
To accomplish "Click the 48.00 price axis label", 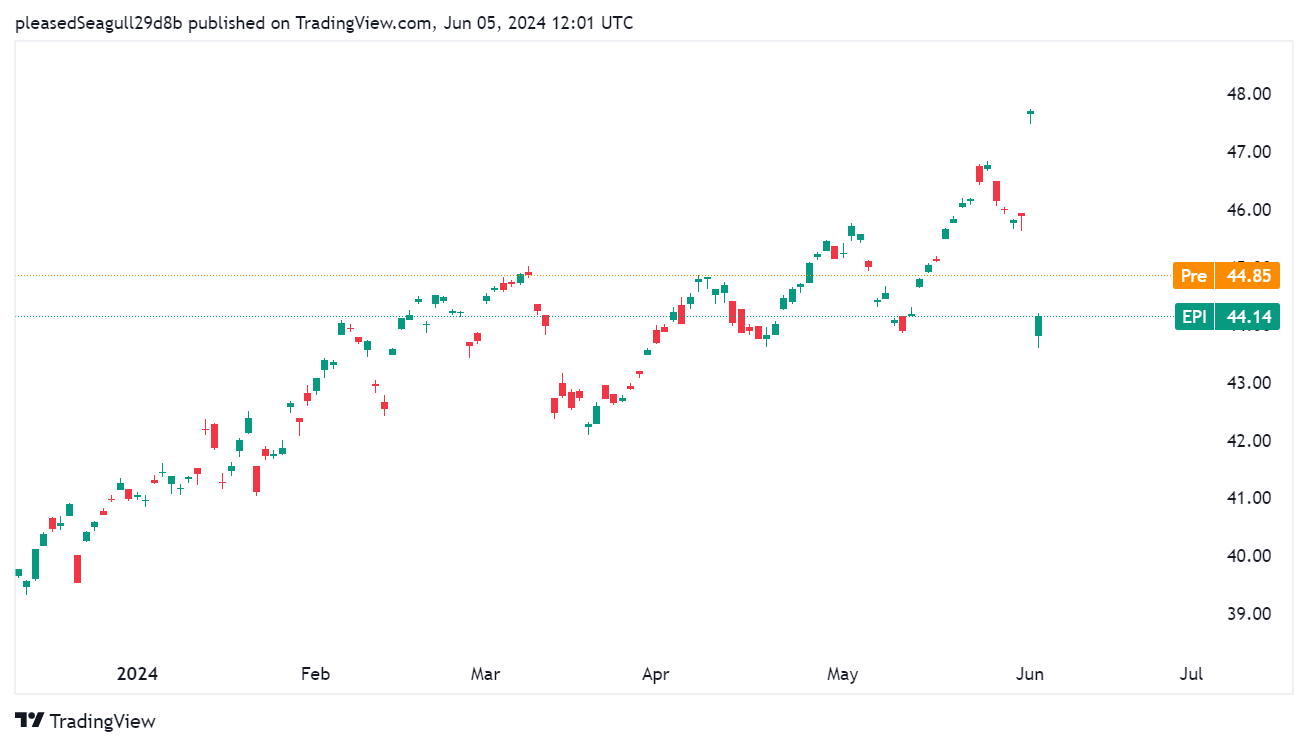I will tap(1249, 94).
